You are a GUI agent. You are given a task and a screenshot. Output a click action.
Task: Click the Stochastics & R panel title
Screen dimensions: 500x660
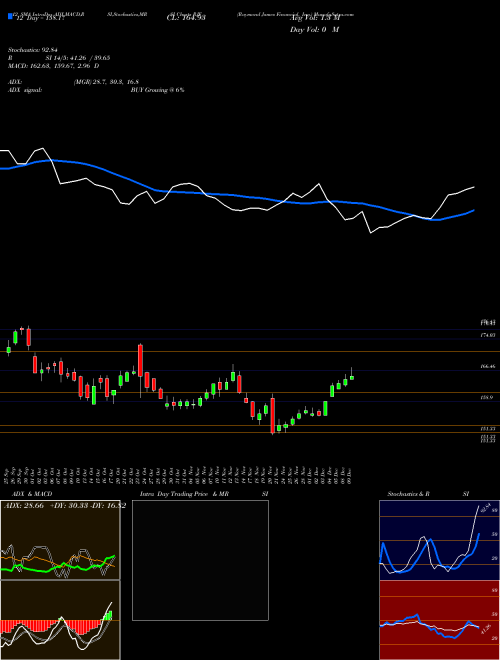pos(409,494)
